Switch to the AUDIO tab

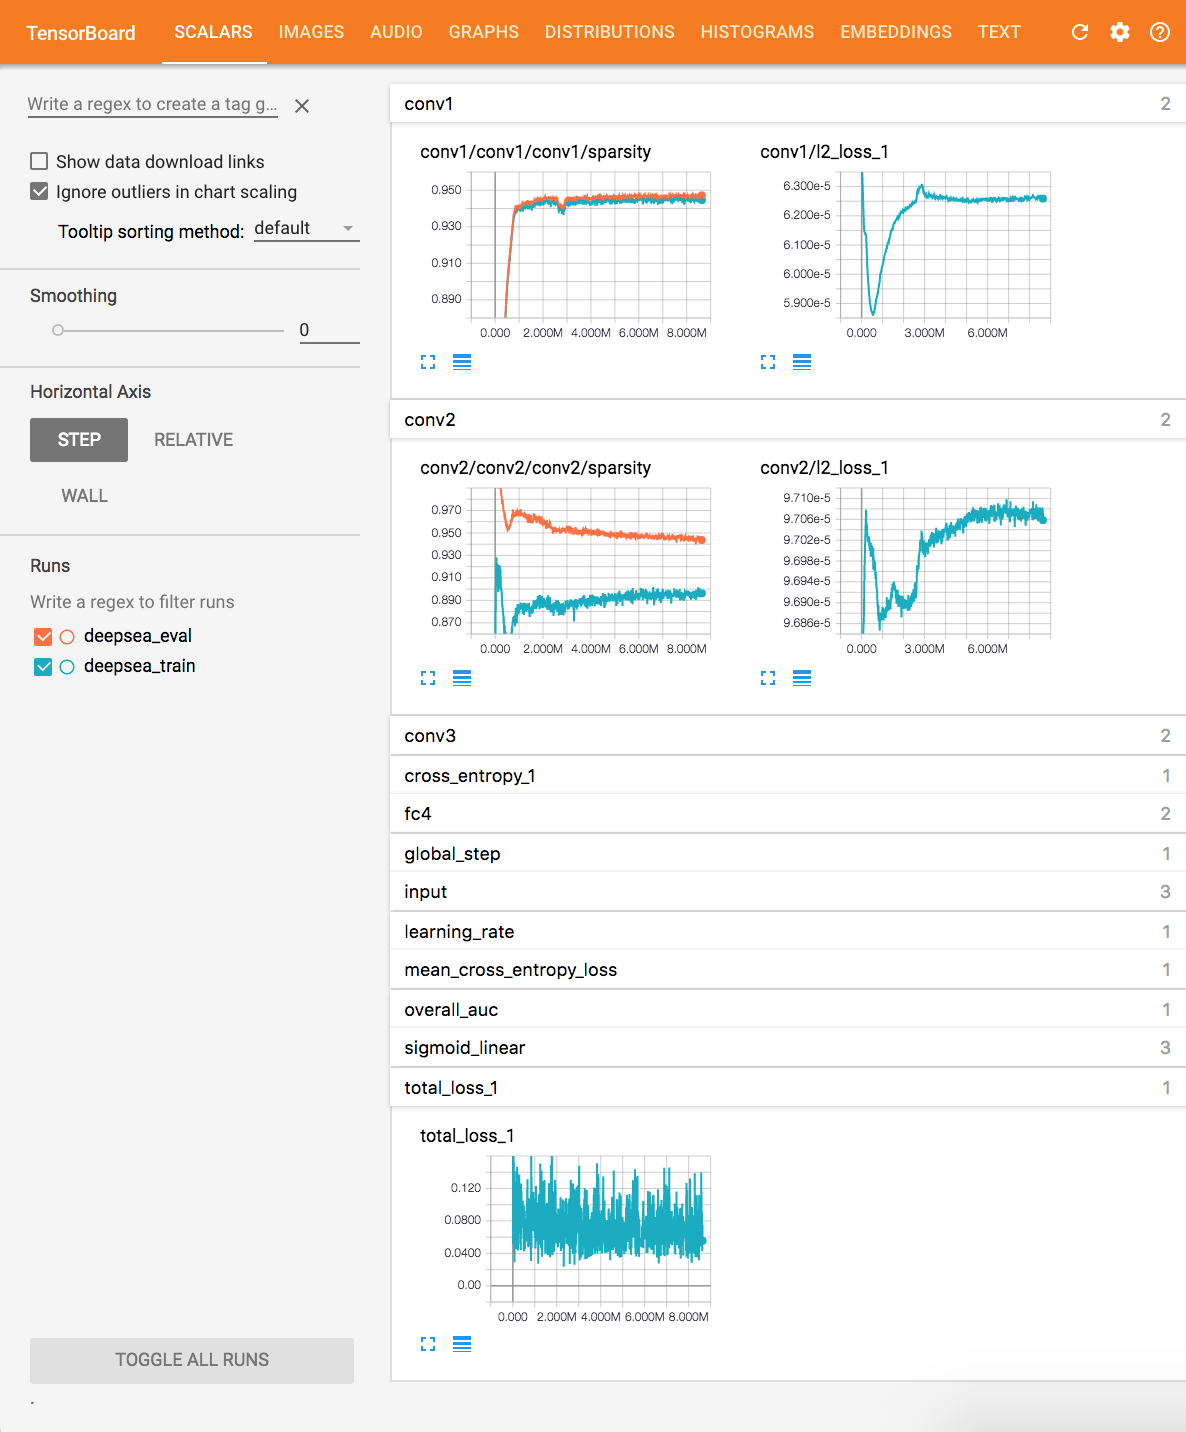[396, 32]
